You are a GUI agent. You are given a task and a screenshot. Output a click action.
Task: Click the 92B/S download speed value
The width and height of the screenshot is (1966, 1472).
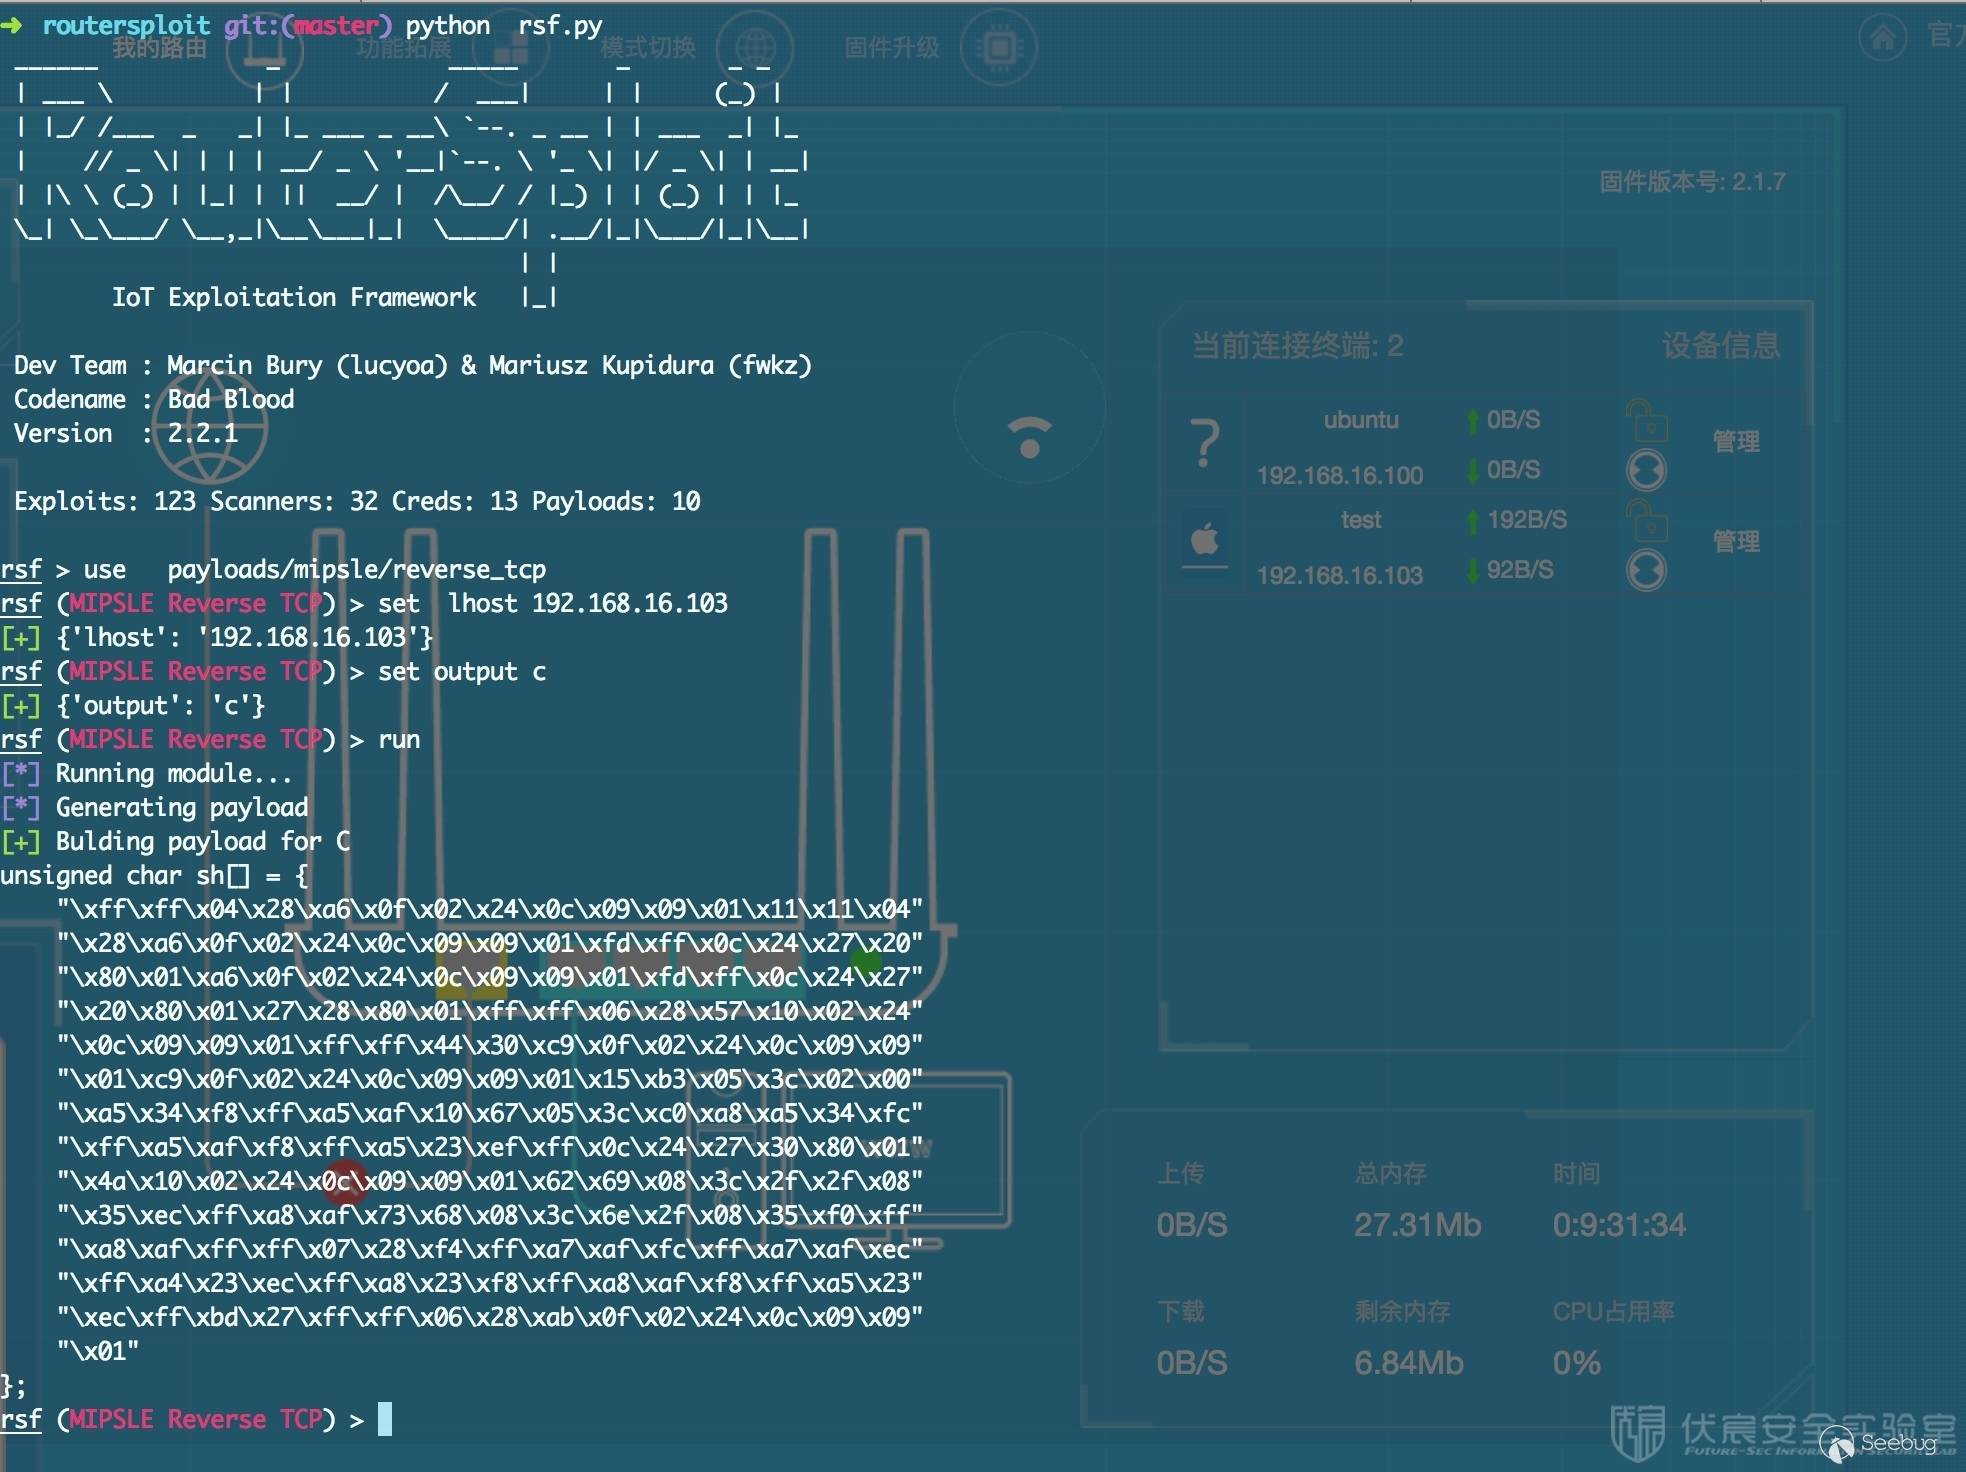click(x=1520, y=570)
